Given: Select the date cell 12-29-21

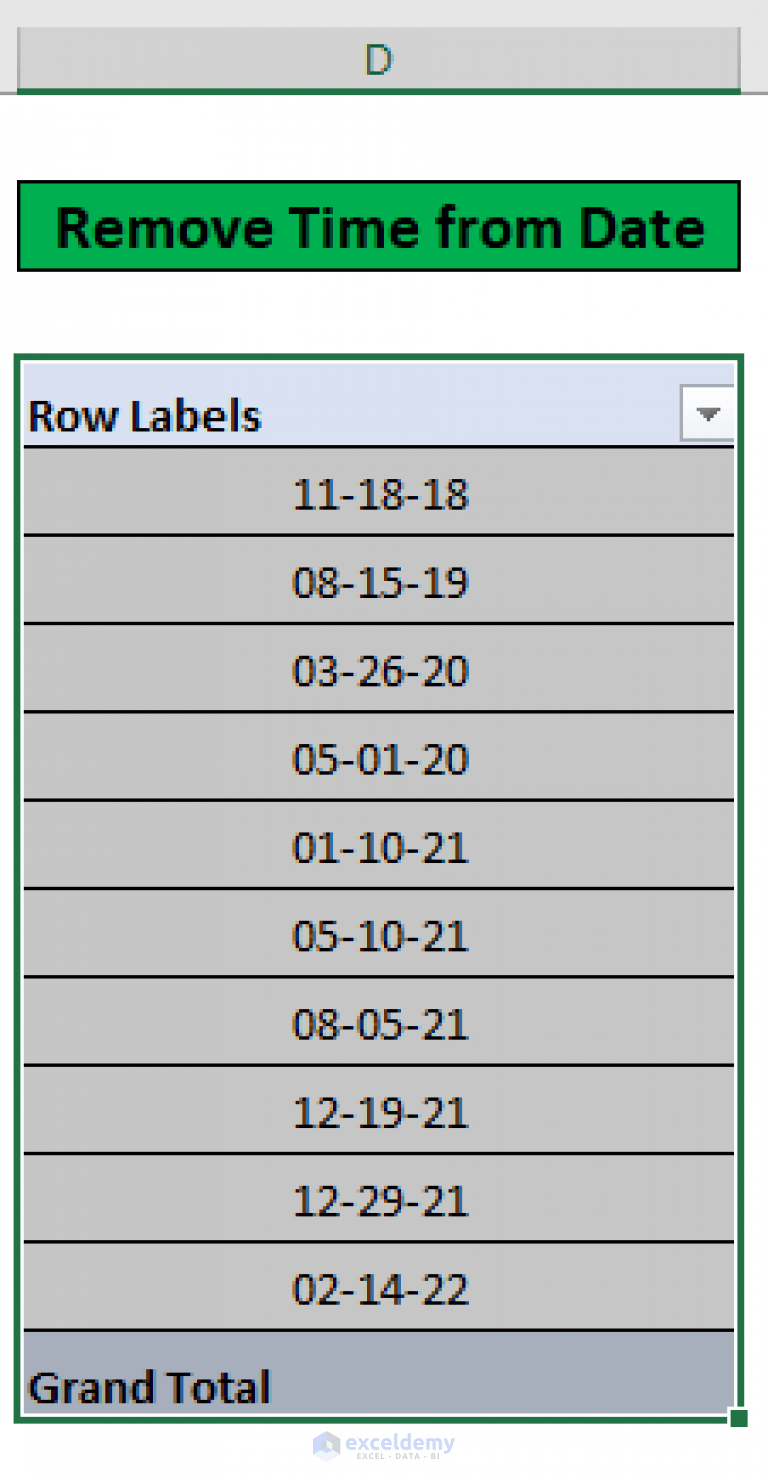Looking at the screenshot, I should pyautogui.click(x=380, y=1199).
